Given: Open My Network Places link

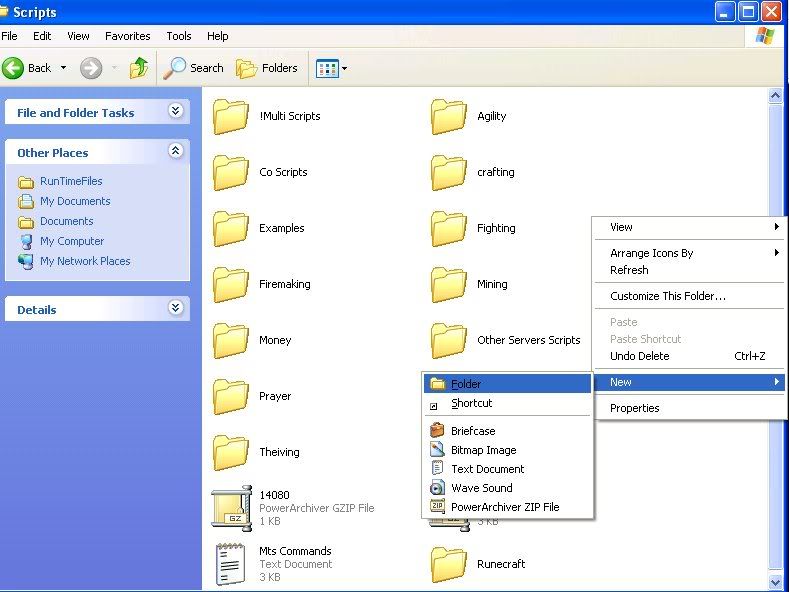Looking at the screenshot, I should pyautogui.click(x=85, y=261).
